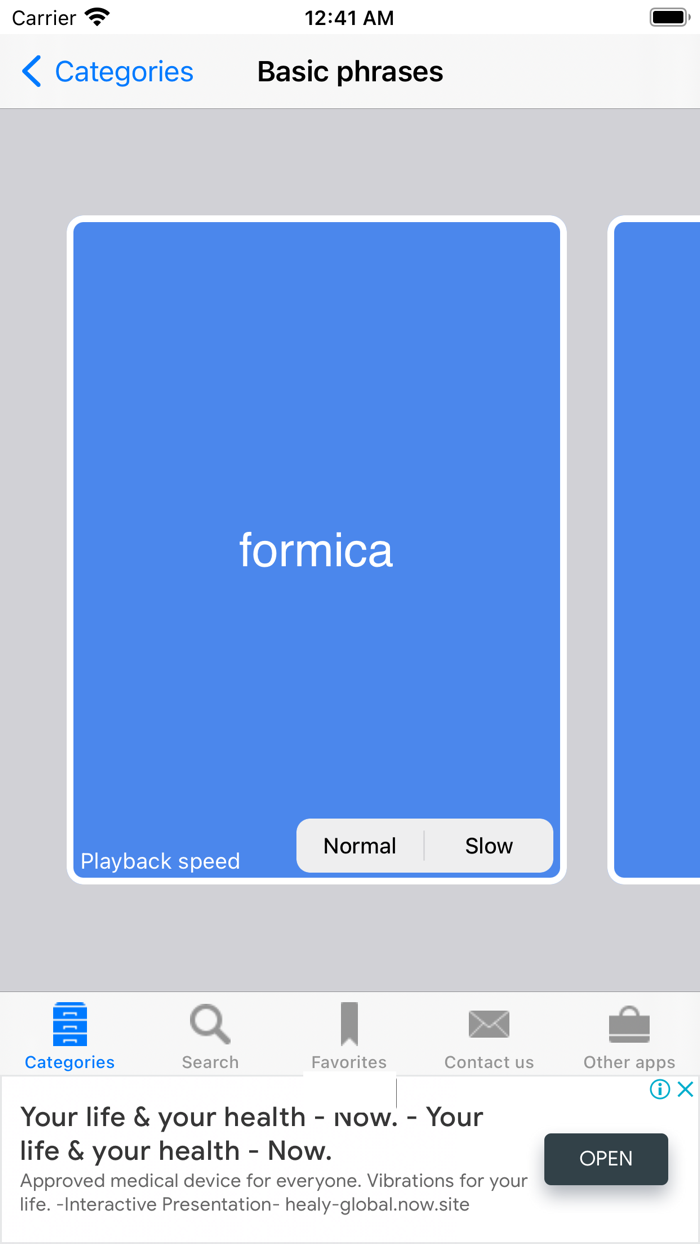The width and height of the screenshot is (700, 1244).
Task: Tap the ad info icon
Action: click(x=659, y=1089)
